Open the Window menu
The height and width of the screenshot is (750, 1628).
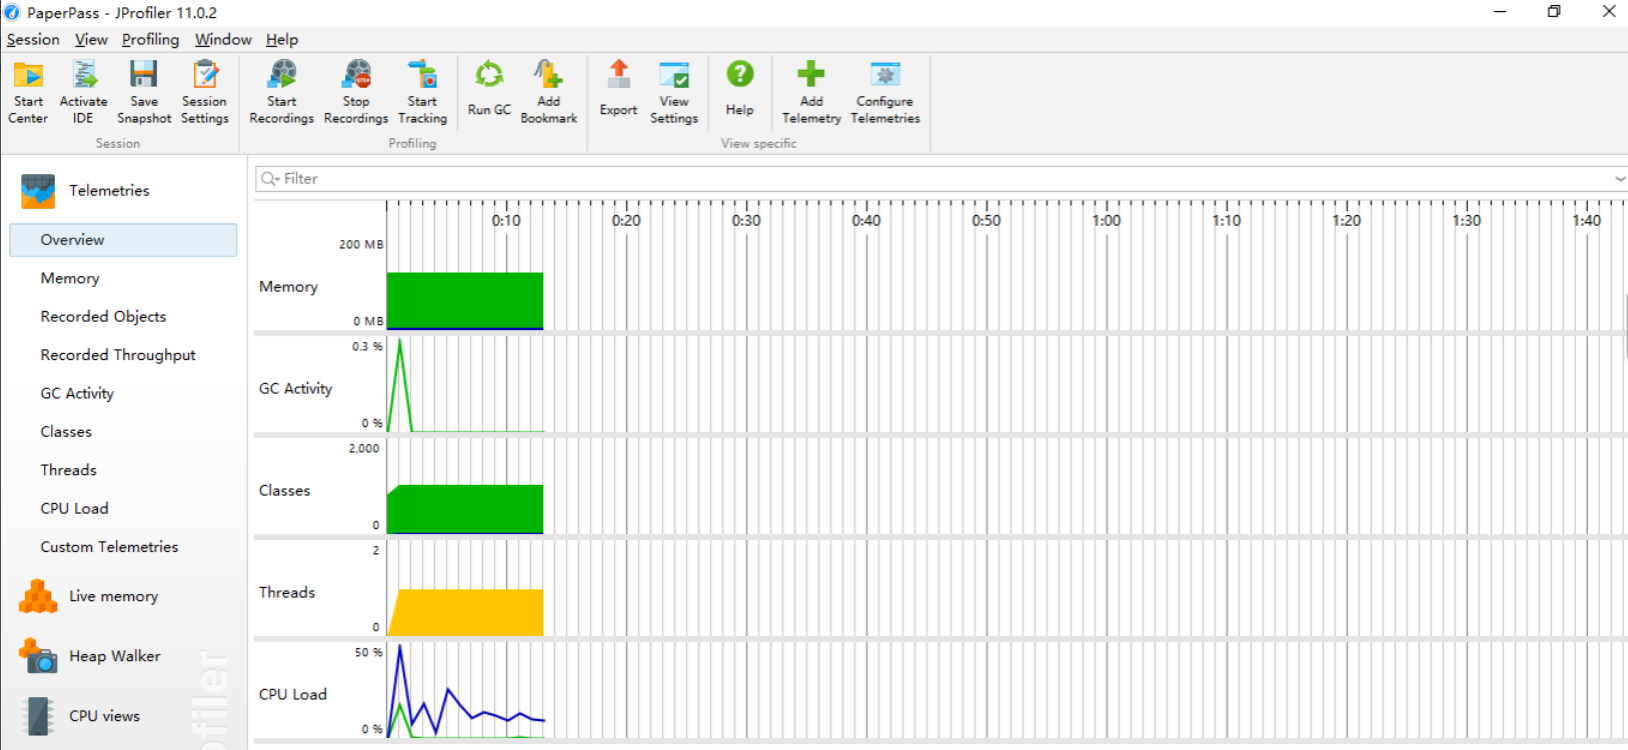click(223, 40)
